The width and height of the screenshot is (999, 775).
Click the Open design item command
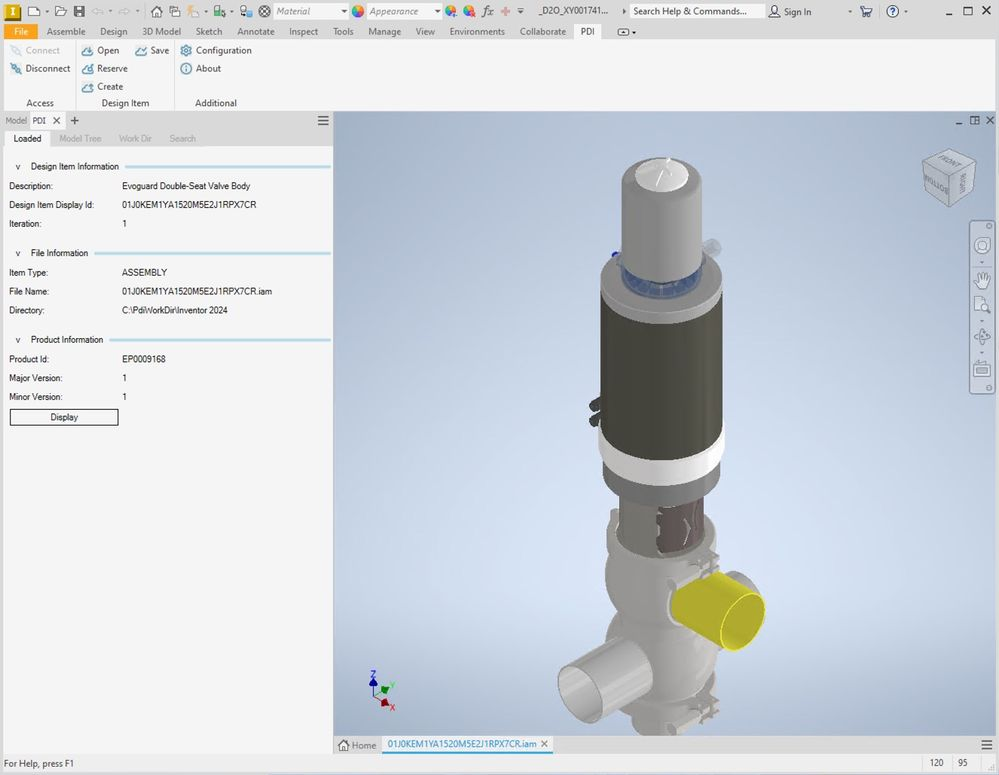point(101,50)
